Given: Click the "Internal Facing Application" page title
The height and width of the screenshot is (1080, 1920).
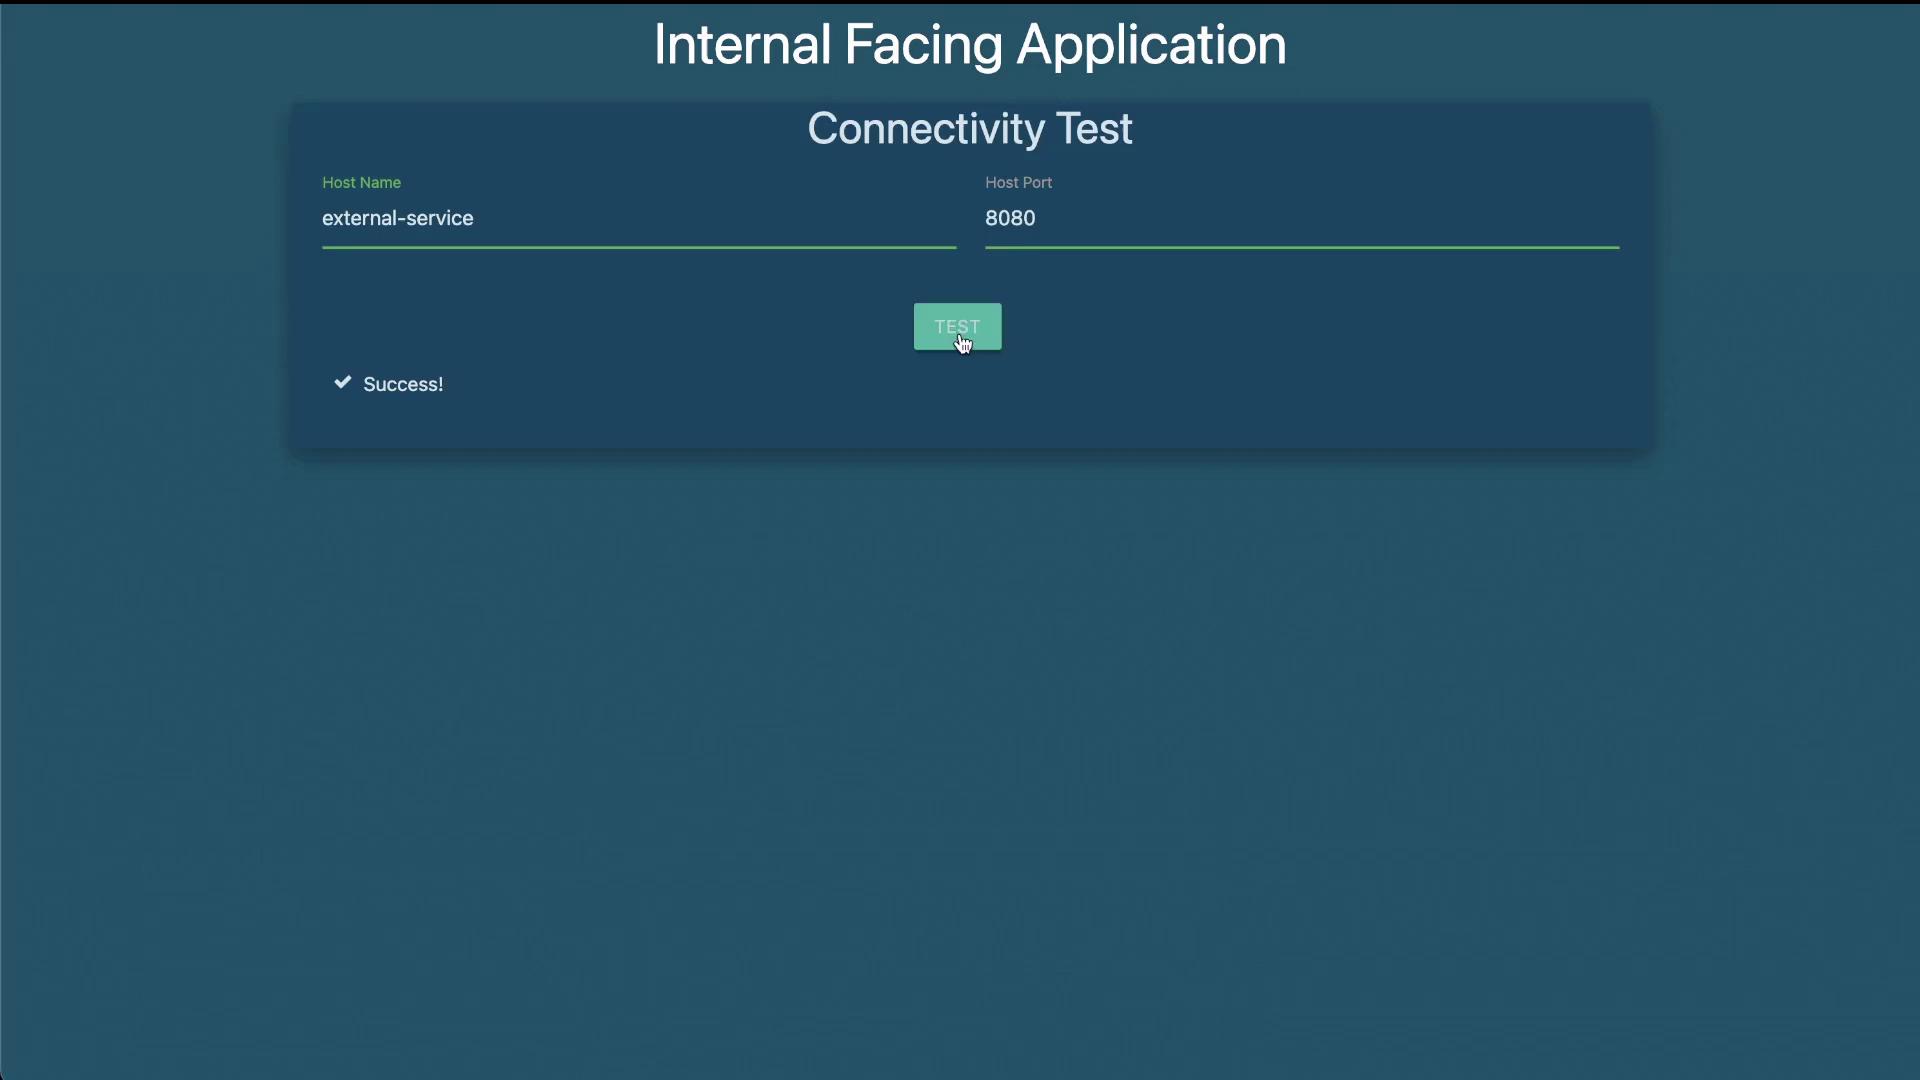Looking at the screenshot, I should point(969,45).
